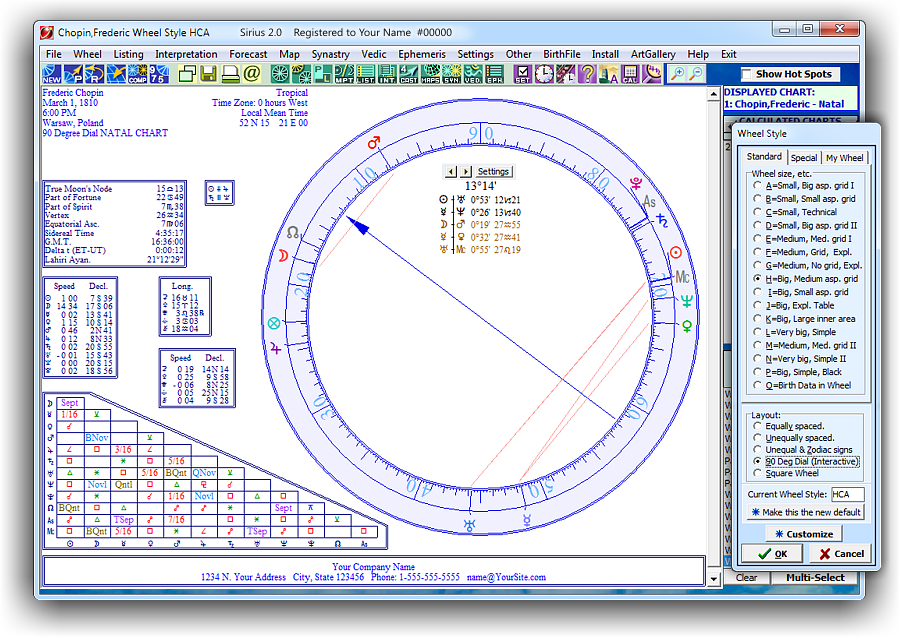Select wheel size C=Small, Technical
This screenshot has width=899, height=637.
coord(757,212)
